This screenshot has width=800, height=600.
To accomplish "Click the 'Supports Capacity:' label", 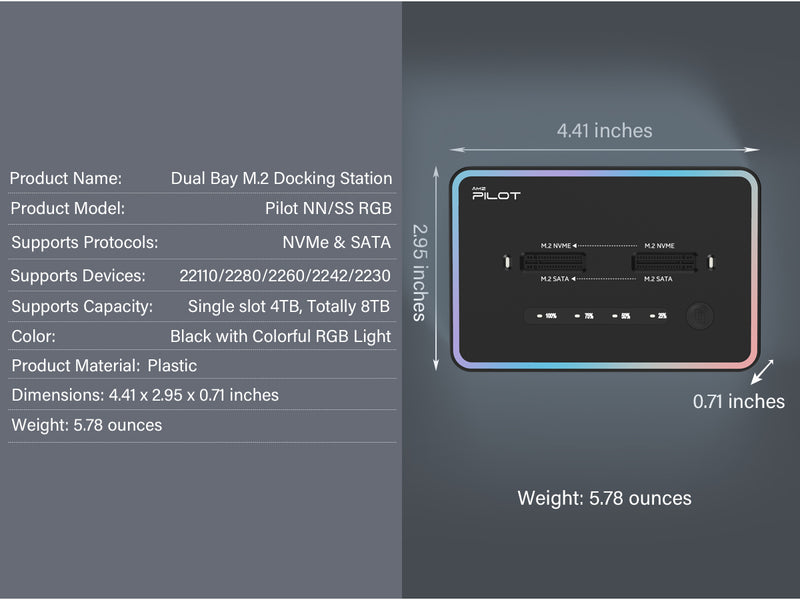I will (x=82, y=307).
